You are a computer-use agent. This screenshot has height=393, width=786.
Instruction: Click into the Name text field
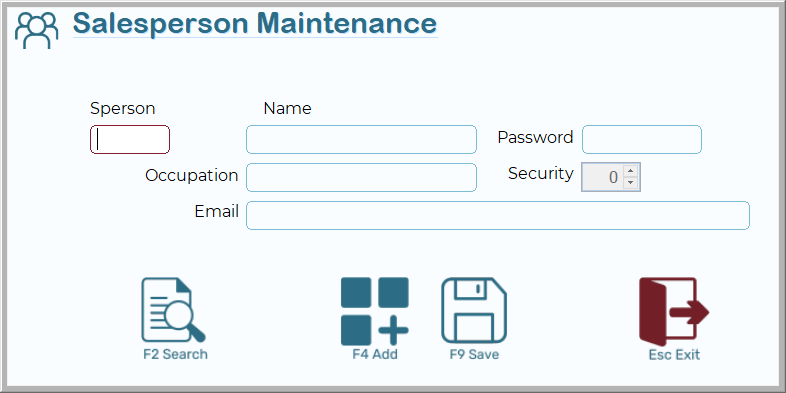(x=361, y=139)
